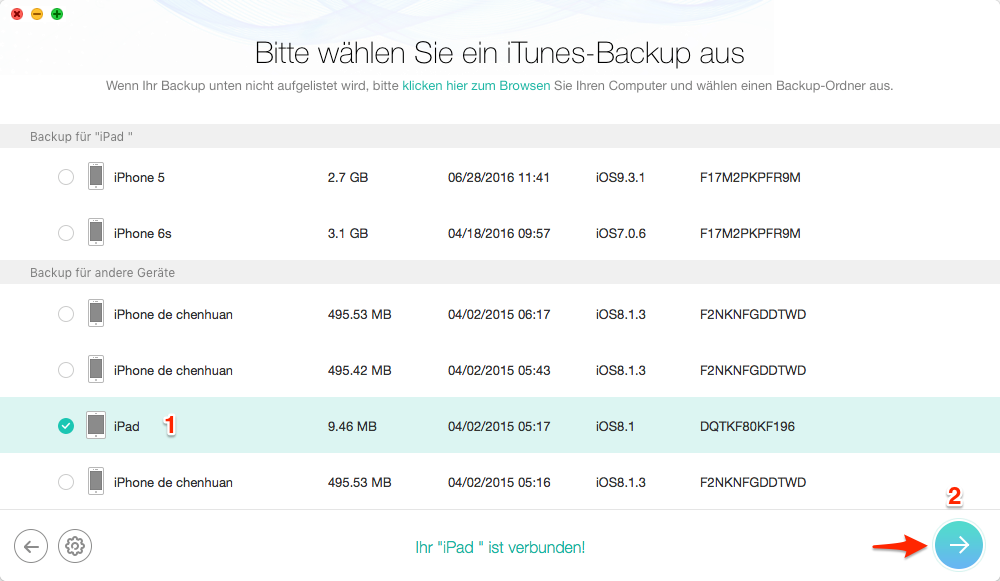Click serial 'F17M2PKPFR9M' in iPhone 5 row
The height and width of the screenshot is (581, 1000).
click(x=750, y=177)
